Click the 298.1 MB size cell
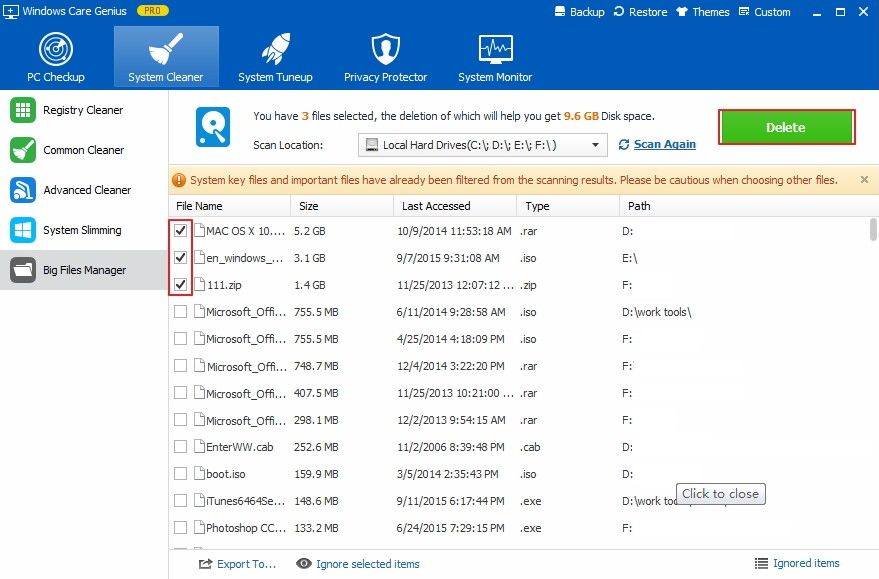Viewport: 879px width, 579px height. pos(316,420)
